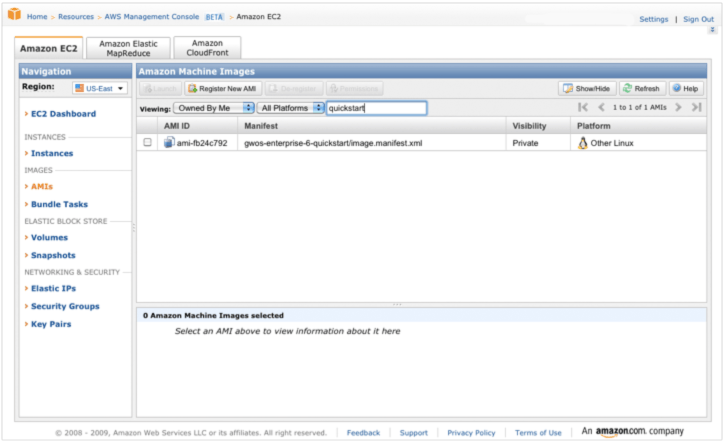Image resolution: width=724 pixels, height=441 pixels.
Task: Click the horizontal pane splitter handle
Action: [x=397, y=304]
